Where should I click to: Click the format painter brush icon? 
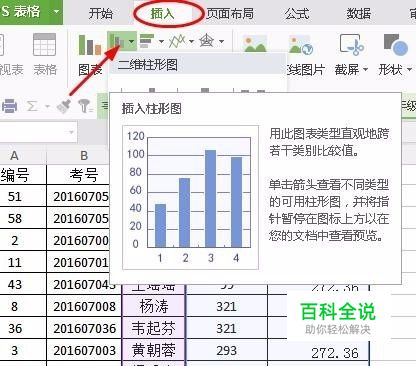pyautogui.click(x=63, y=106)
